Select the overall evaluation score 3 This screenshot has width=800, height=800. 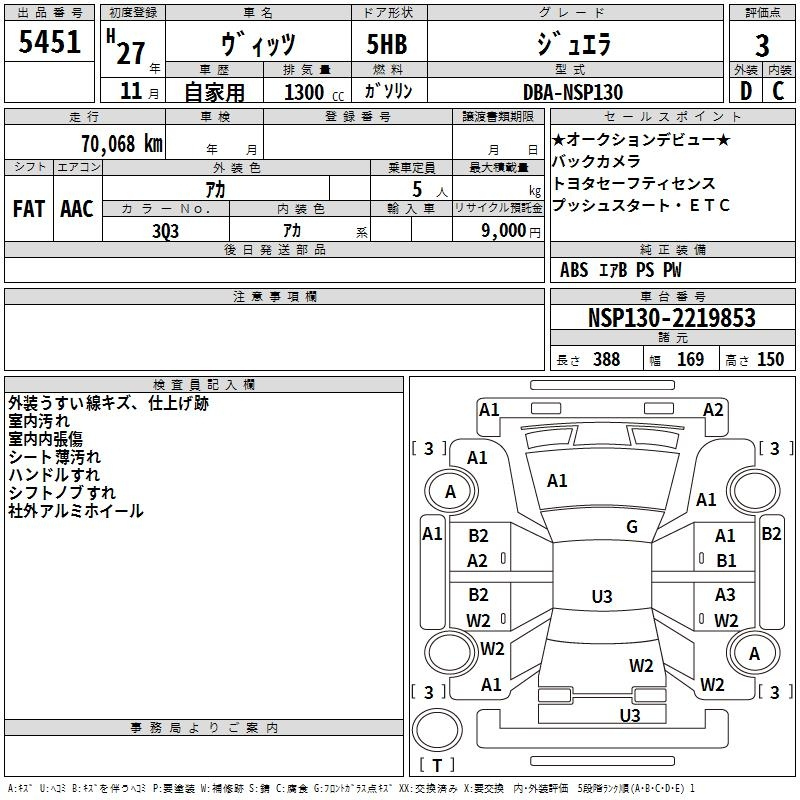762,45
